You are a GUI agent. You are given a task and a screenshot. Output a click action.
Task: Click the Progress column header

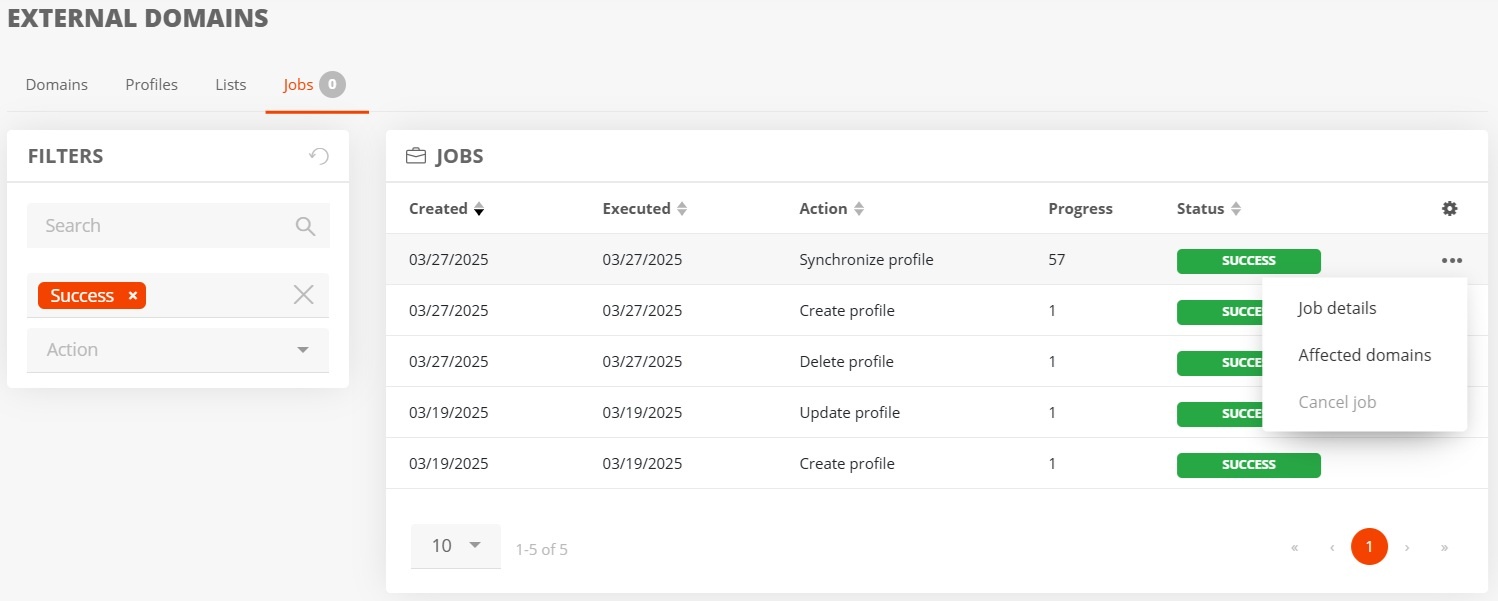click(1080, 209)
